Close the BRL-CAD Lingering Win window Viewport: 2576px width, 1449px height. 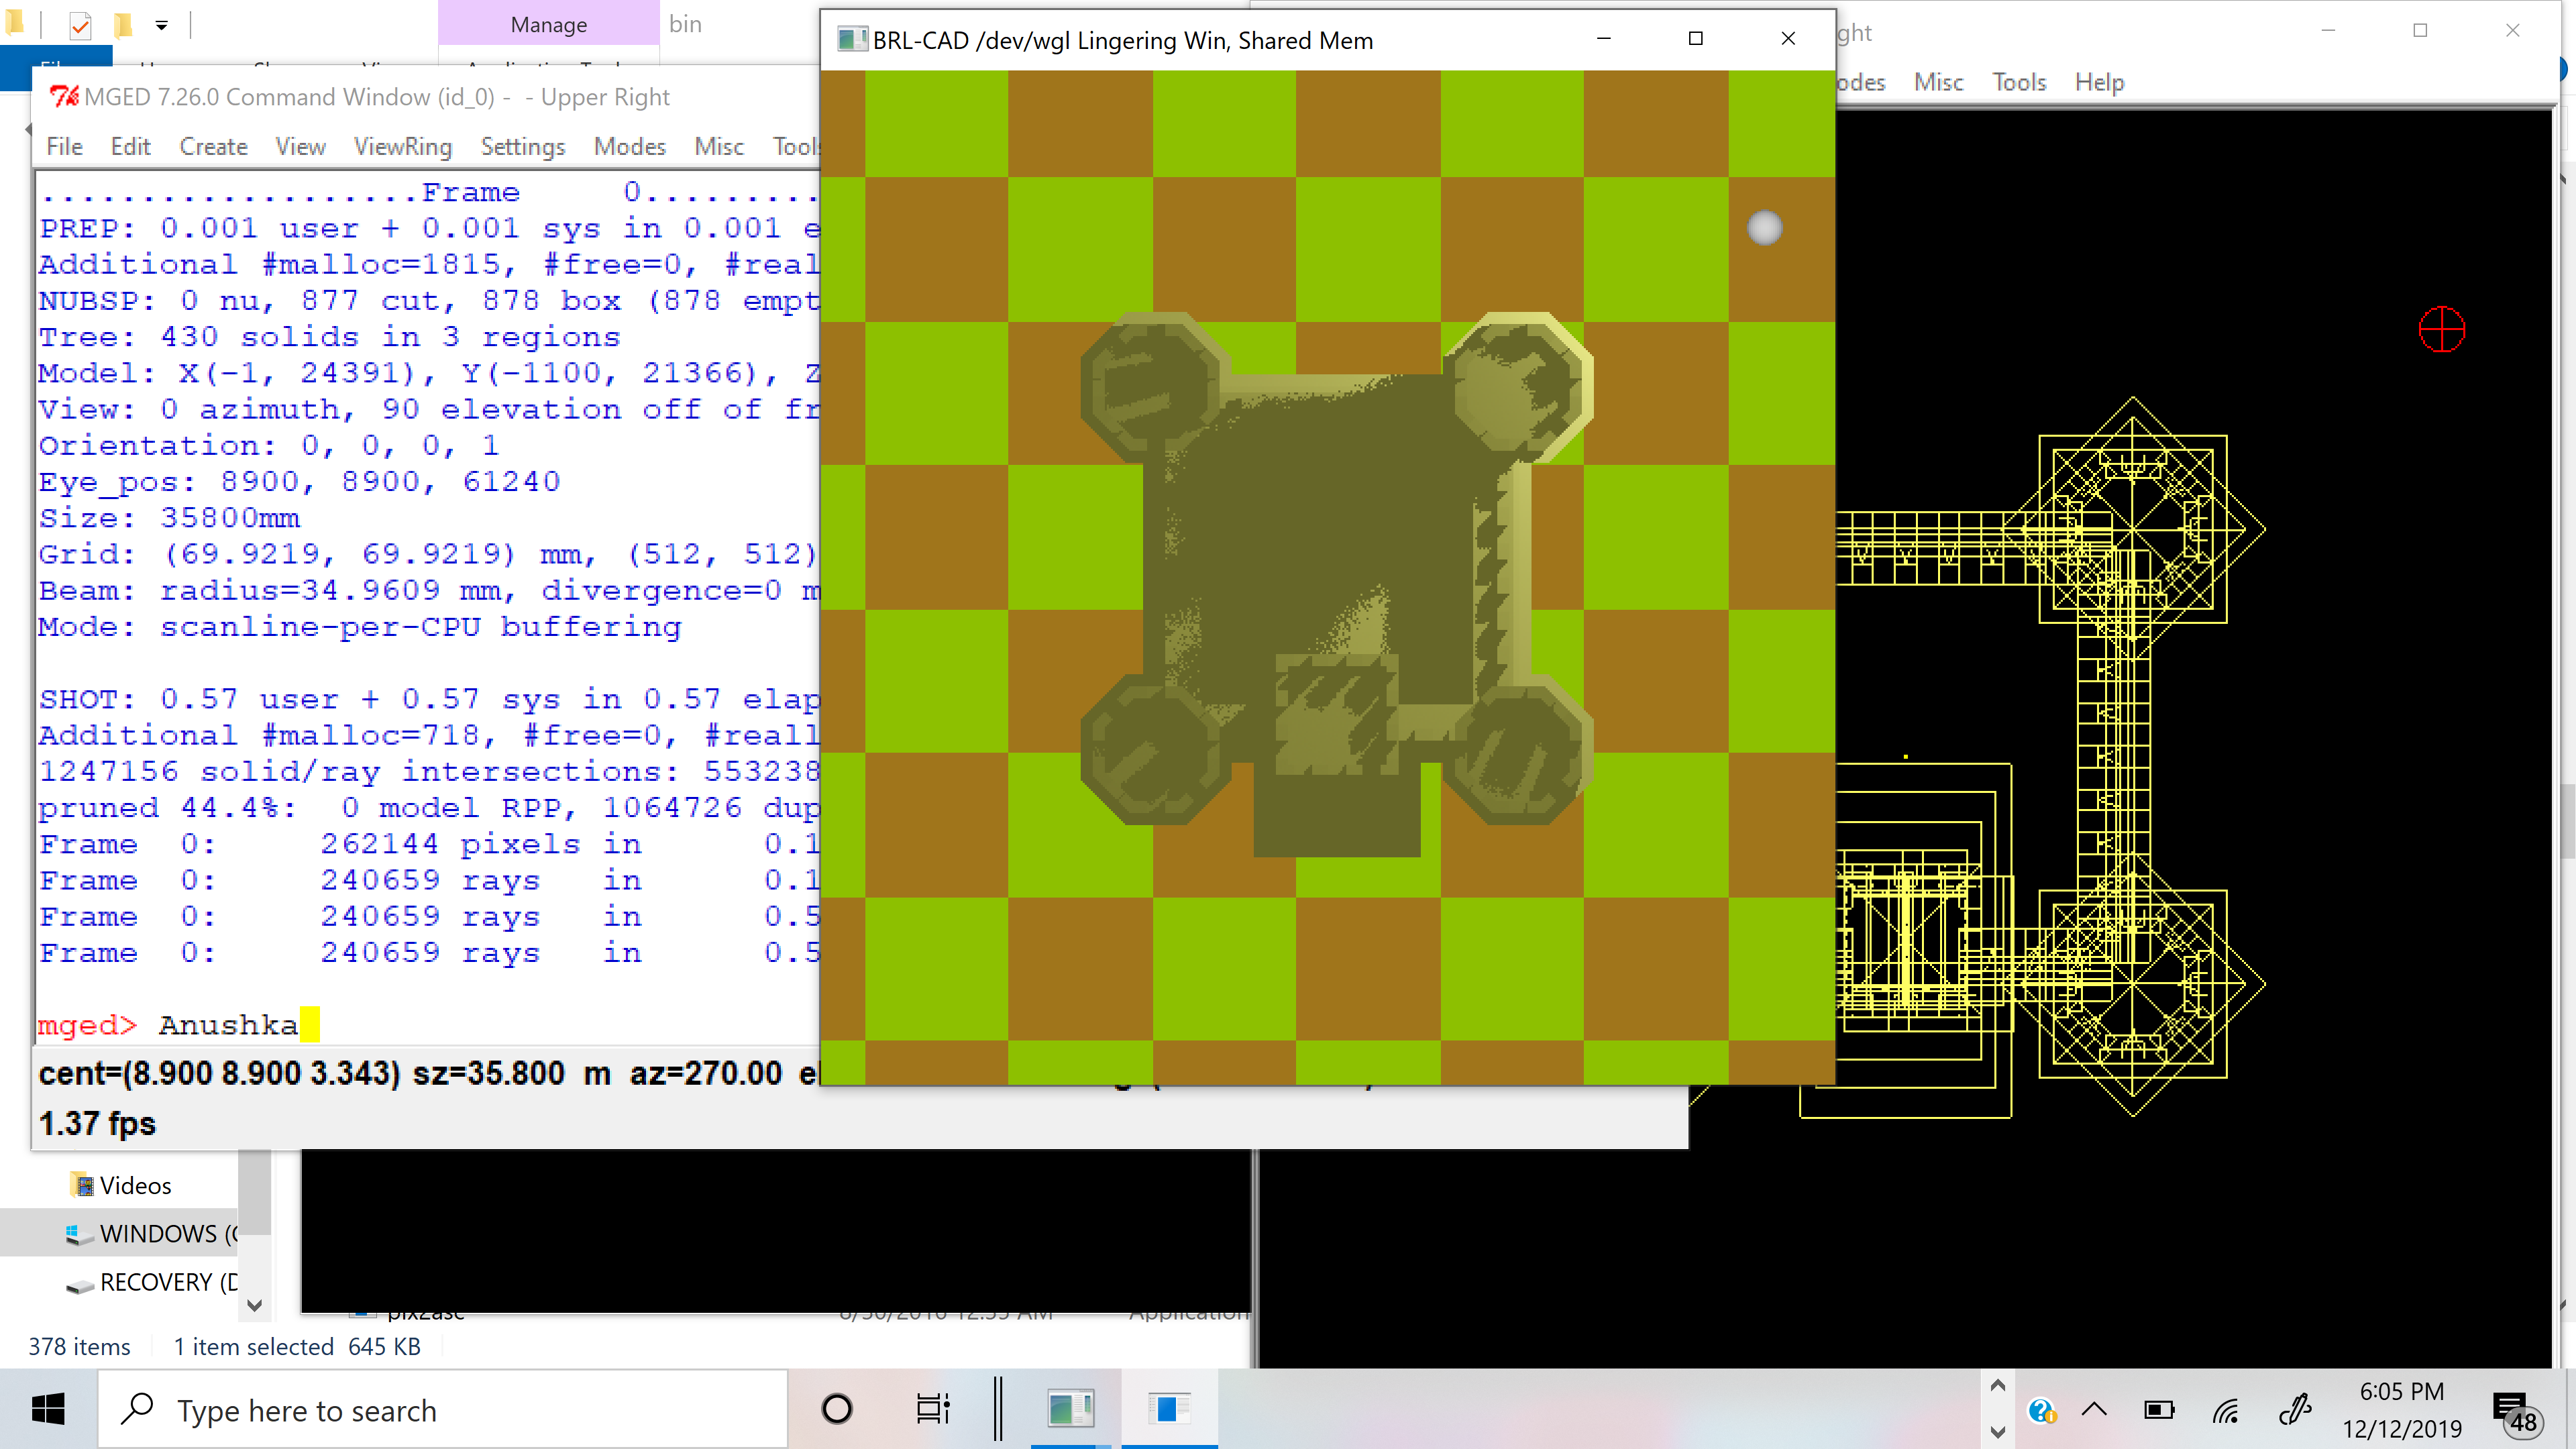click(x=1788, y=39)
